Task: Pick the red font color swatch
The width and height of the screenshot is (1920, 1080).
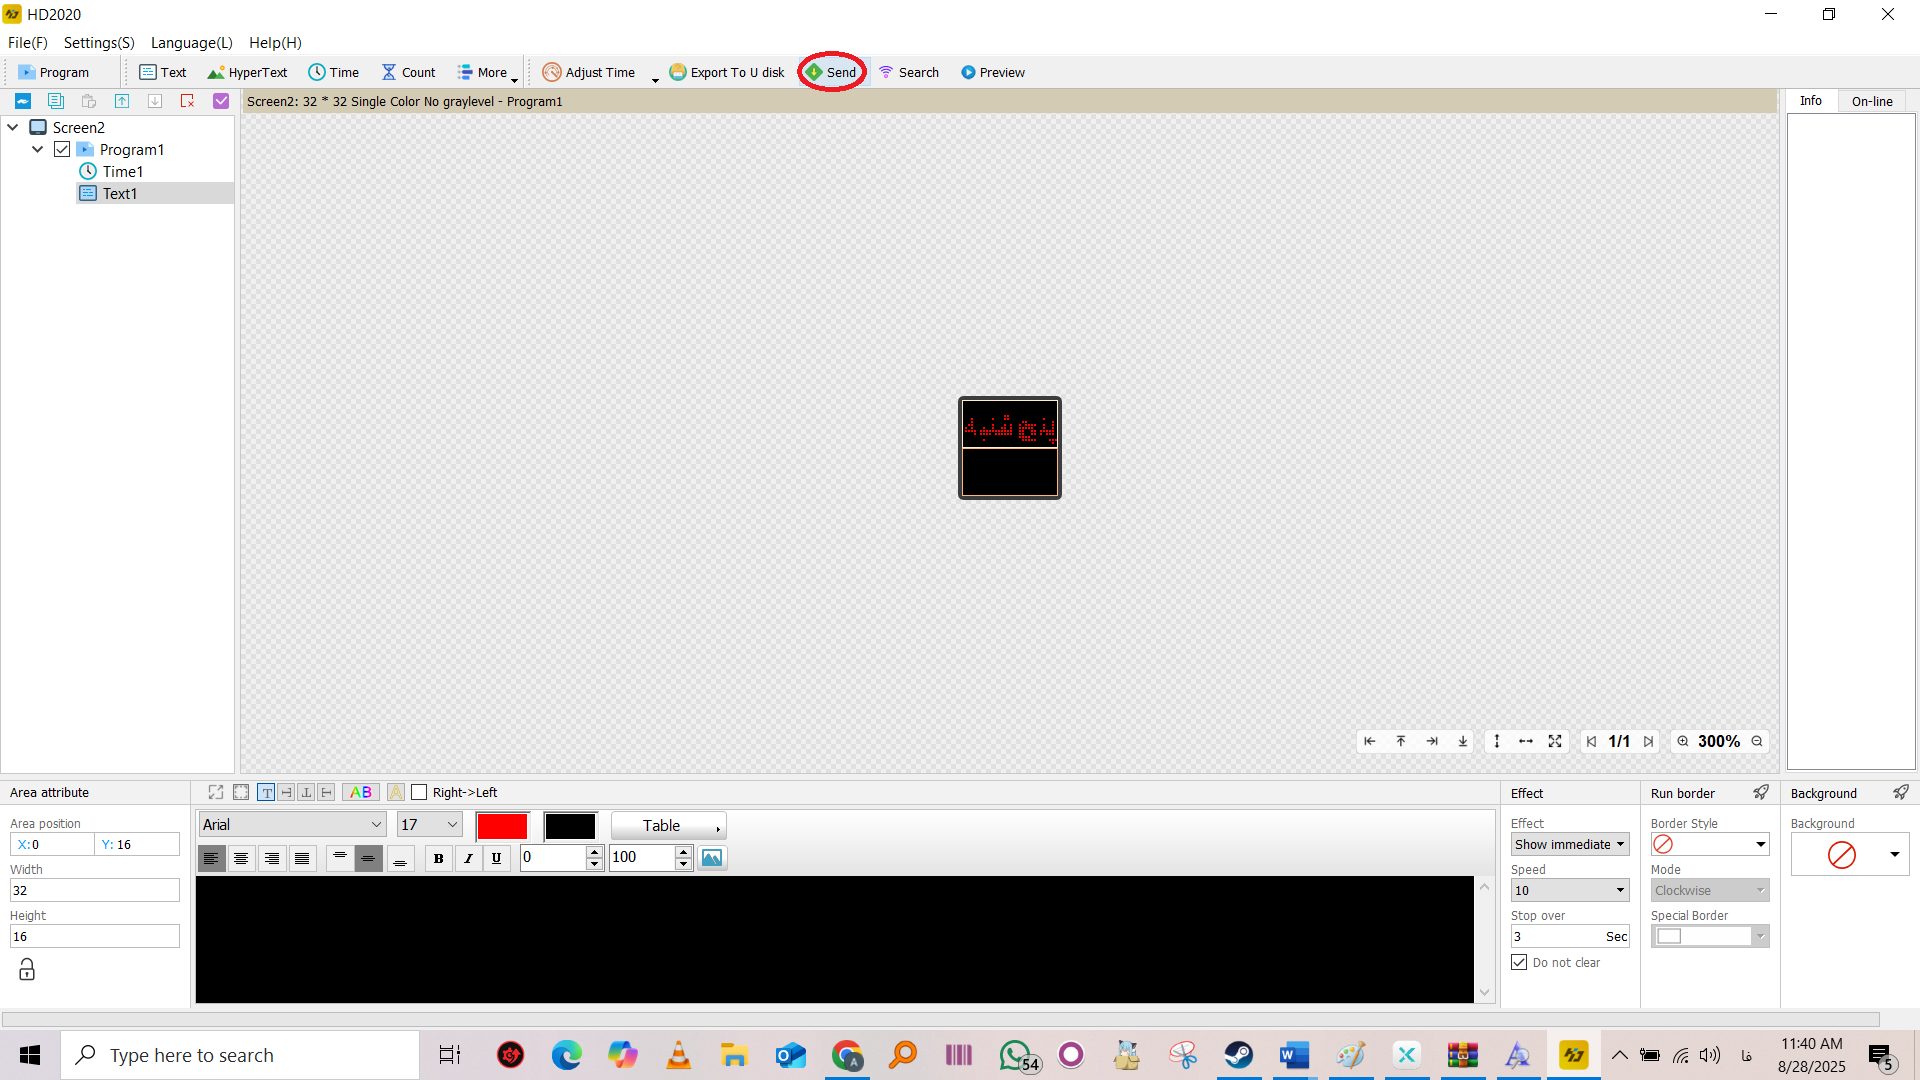Action: [502, 826]
